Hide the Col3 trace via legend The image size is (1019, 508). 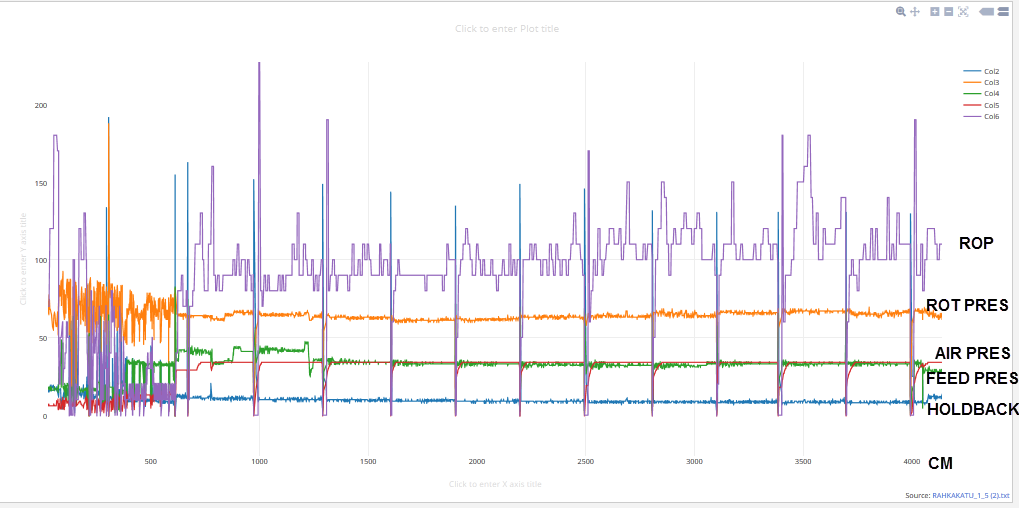click(990, 83)
